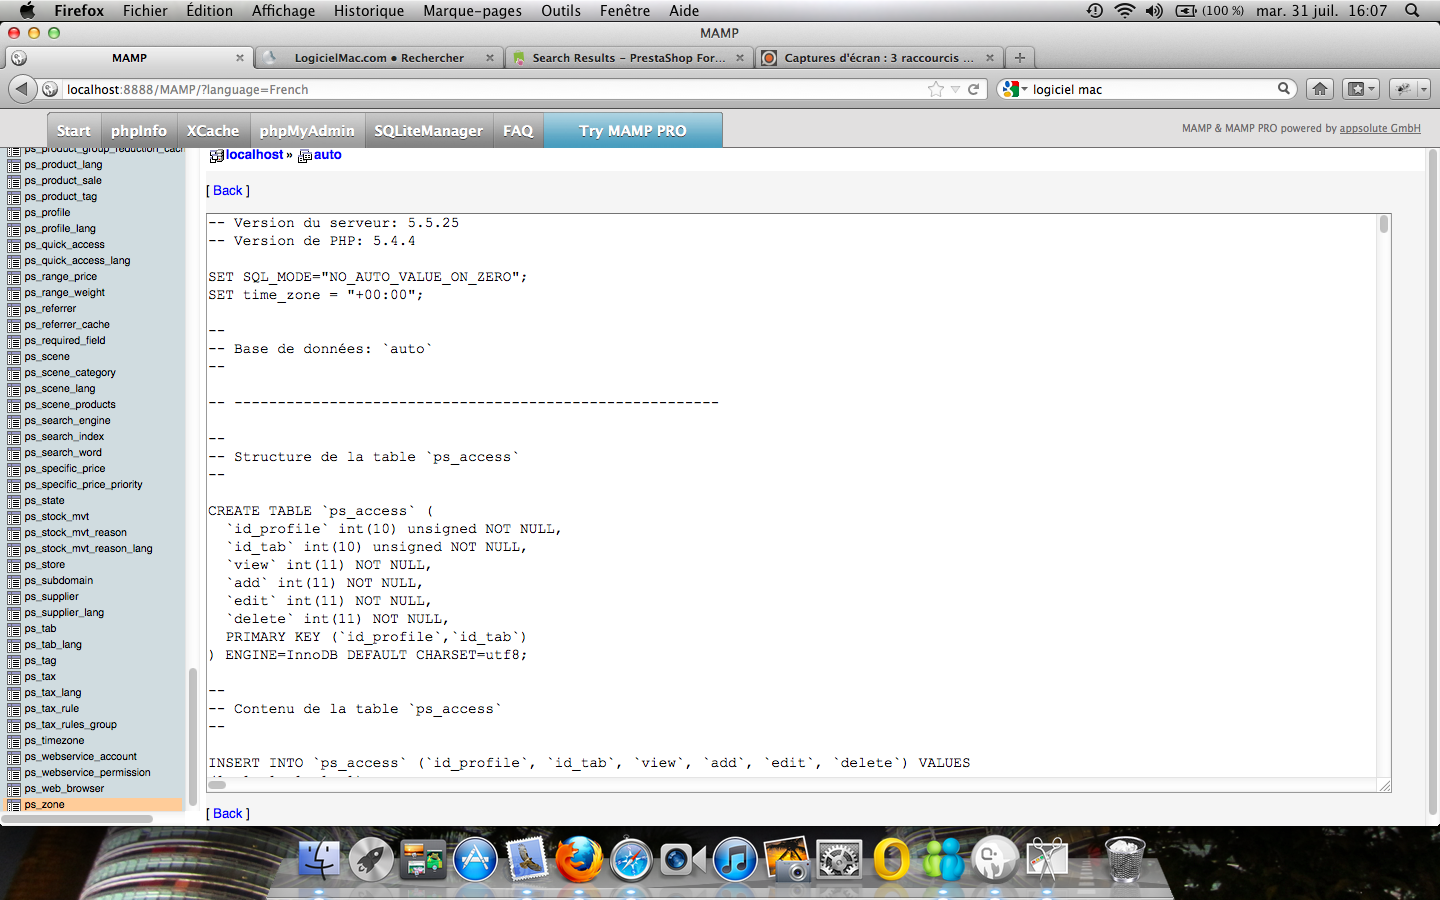Image resolution: width=1440 pixels, height=900 pixels.
Task: Open the Historique menu
Action: pos(369,10)
